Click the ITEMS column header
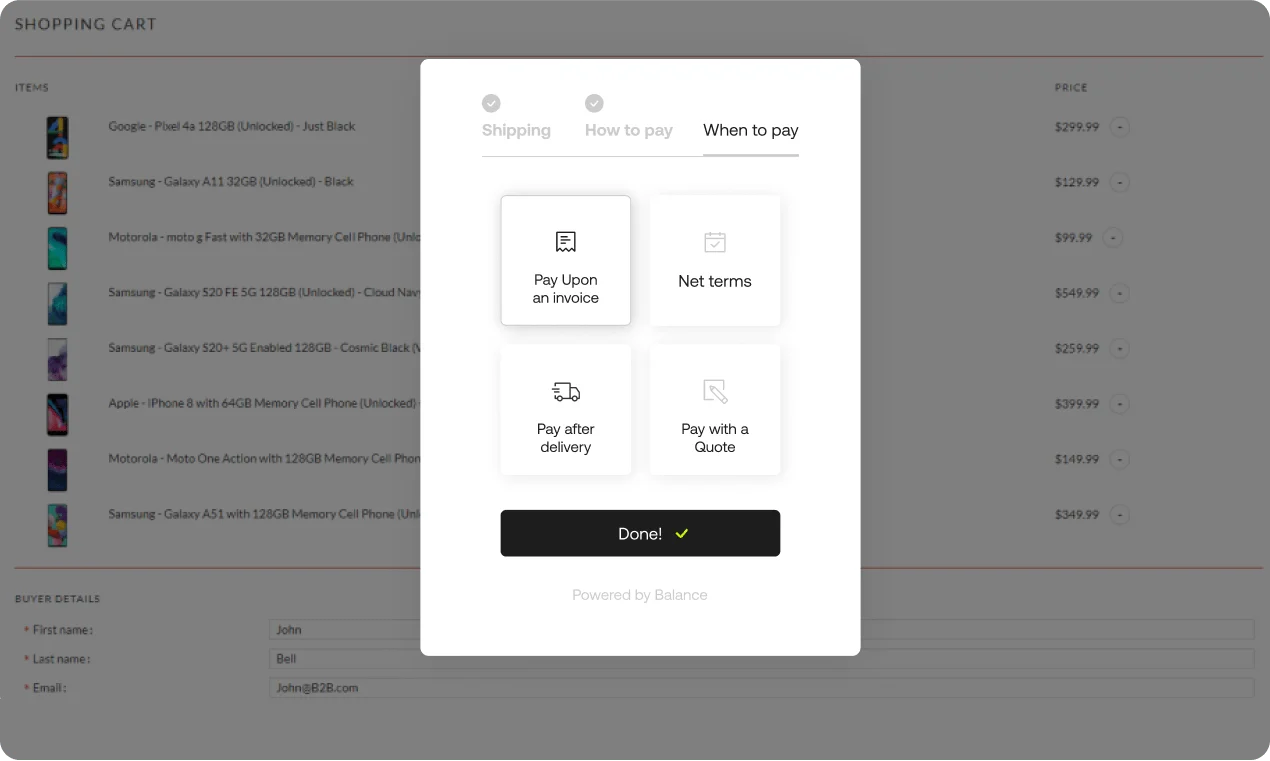This screenshot has width=1270, height=761. pos(32,88)
